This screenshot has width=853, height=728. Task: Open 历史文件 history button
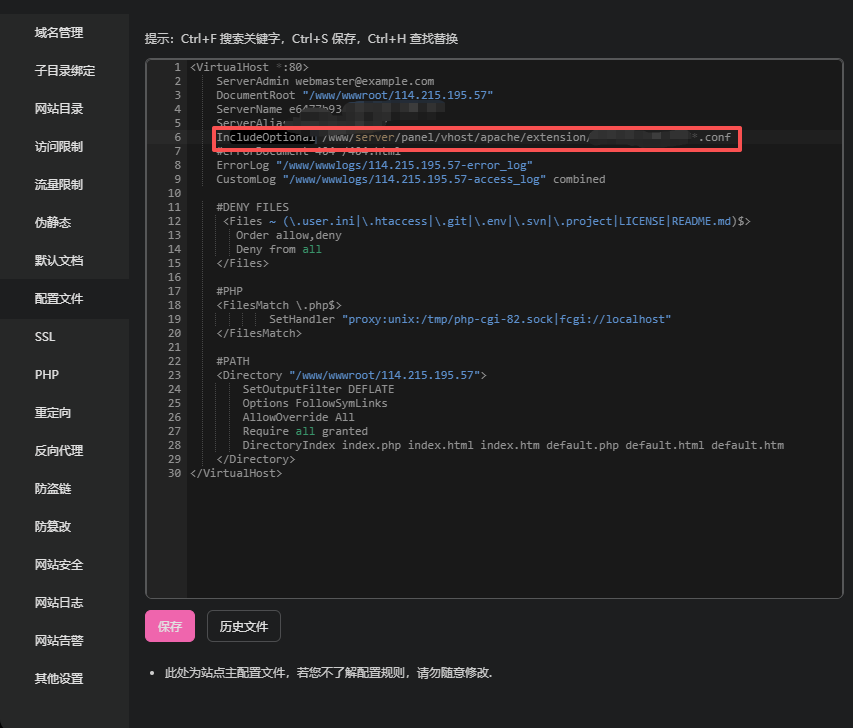[x=244, y=626]
